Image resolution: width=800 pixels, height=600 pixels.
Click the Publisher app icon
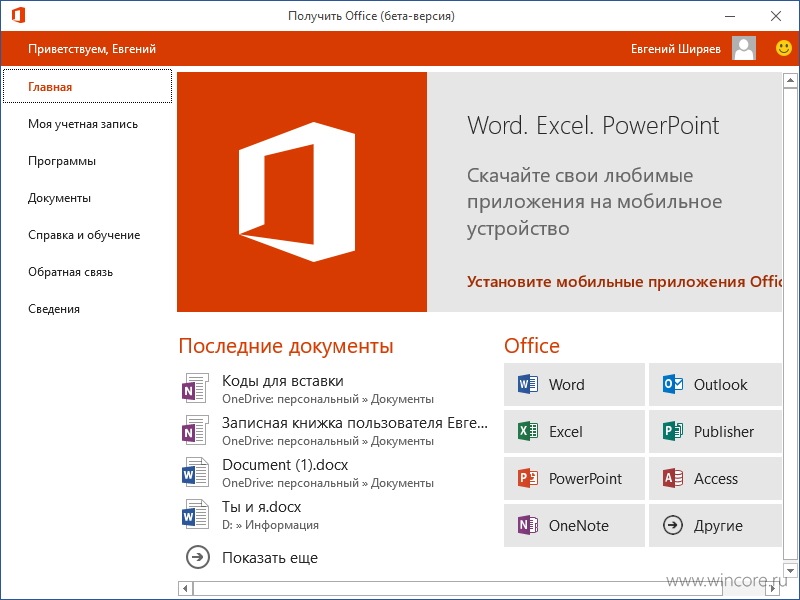pyautogui.click(x=672, y=431)
